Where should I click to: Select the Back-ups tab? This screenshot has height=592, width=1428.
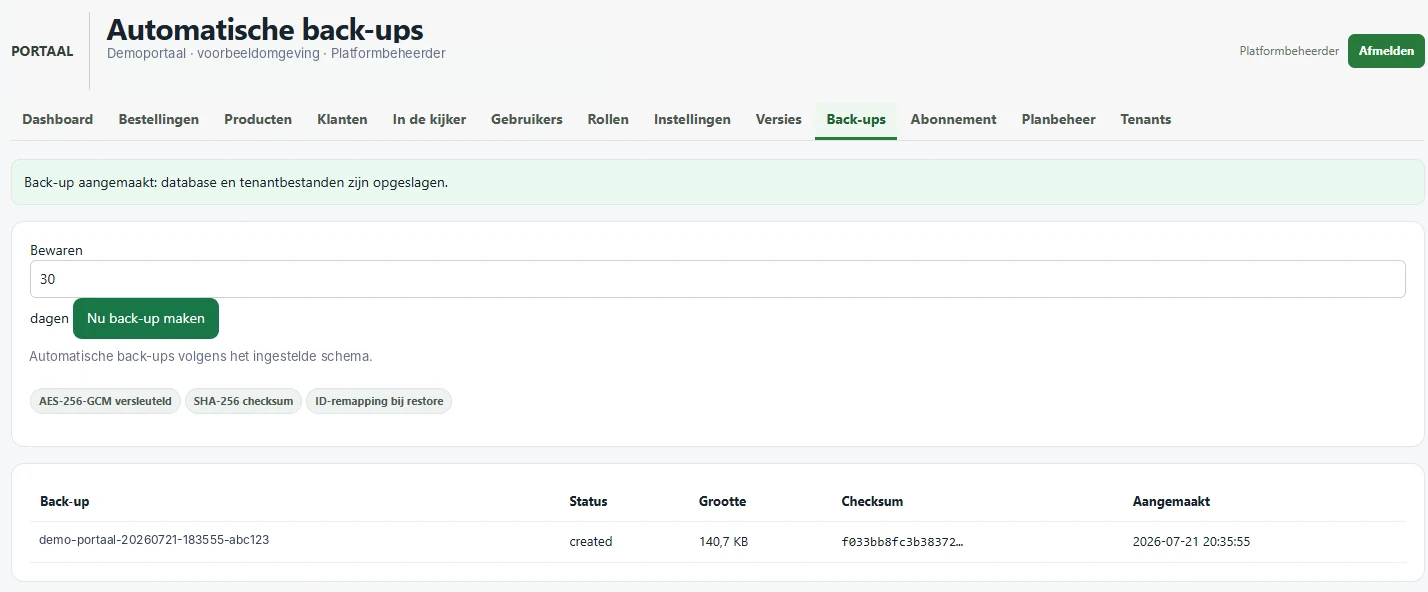[x=856, y=119]
